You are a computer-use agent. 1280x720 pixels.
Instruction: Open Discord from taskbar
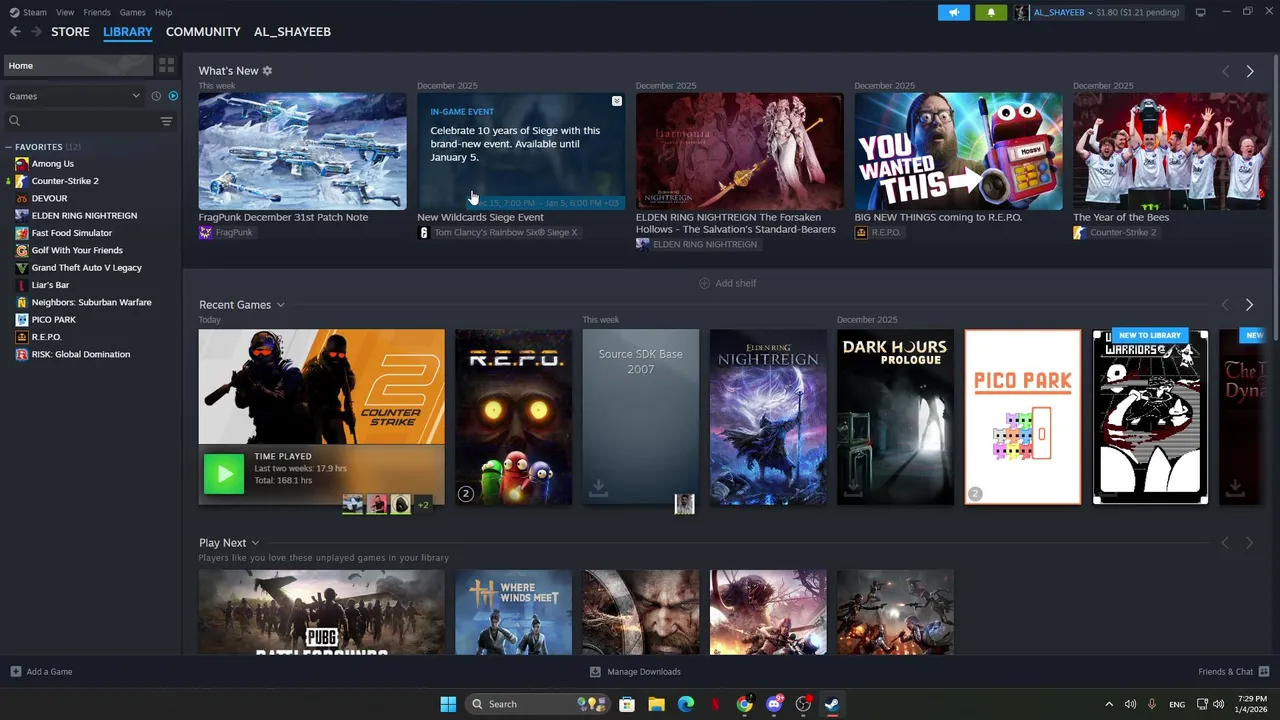tap(774, 704)
